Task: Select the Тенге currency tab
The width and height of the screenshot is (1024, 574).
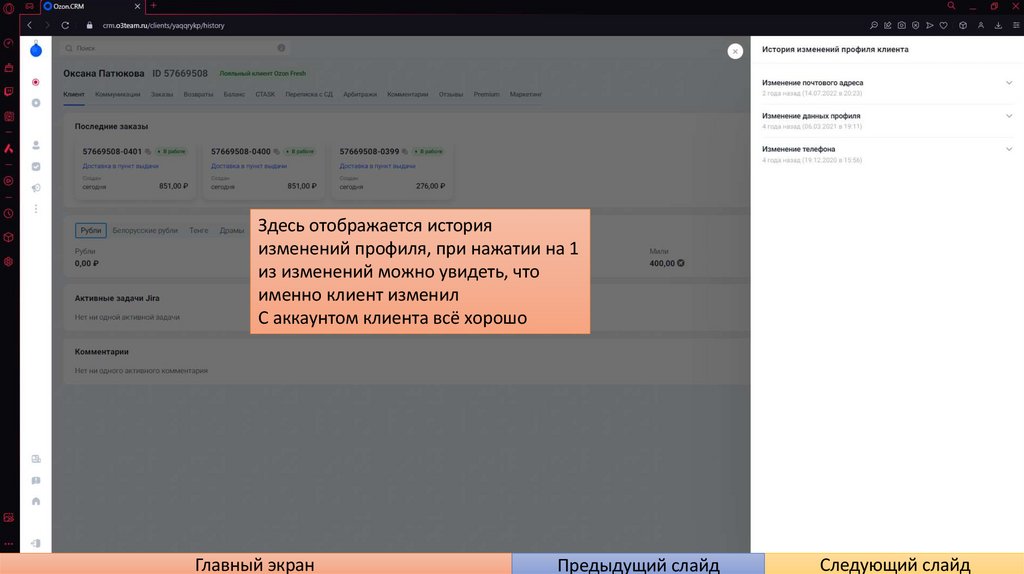Action: pyautogui.click(x=199, y=231)
